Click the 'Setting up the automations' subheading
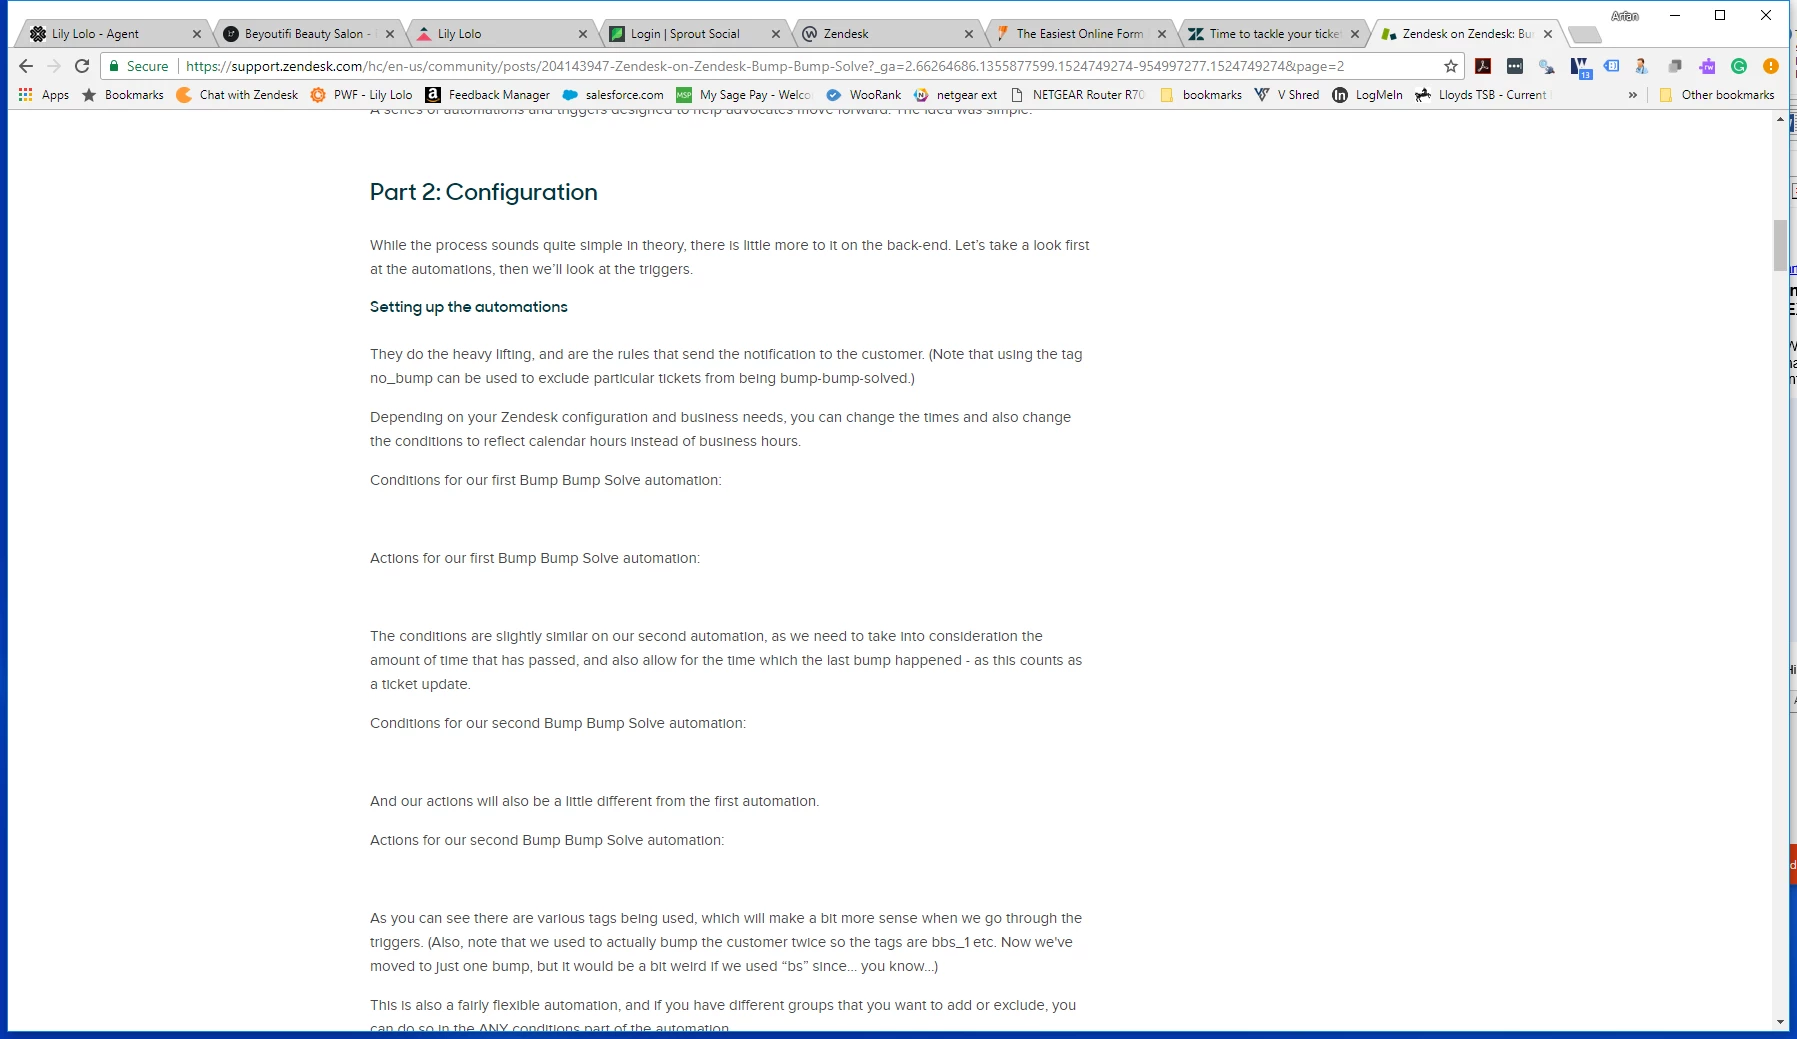The height and width of the screenshot is (1039, 1797). (x=468, y=307)
